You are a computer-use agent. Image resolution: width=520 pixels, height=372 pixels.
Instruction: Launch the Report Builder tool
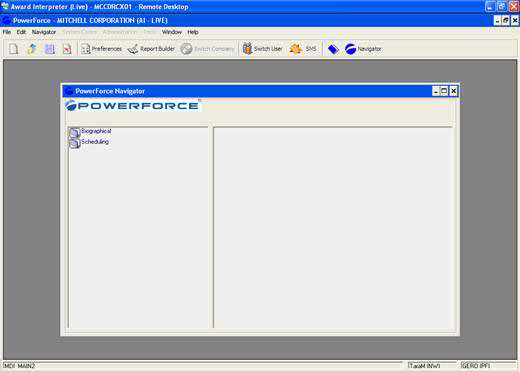point(151,49)
